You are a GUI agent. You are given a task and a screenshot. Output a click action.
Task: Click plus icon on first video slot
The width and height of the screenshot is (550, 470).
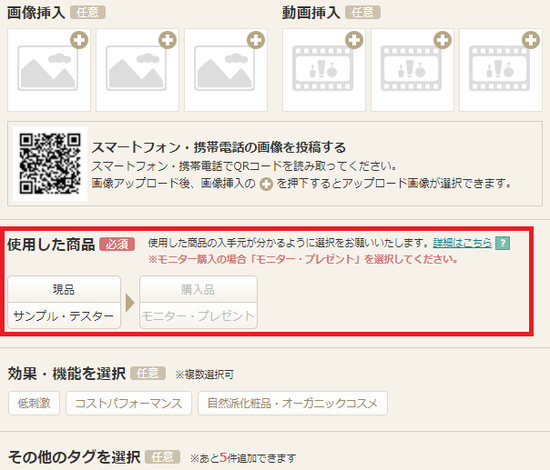point(354,40)
